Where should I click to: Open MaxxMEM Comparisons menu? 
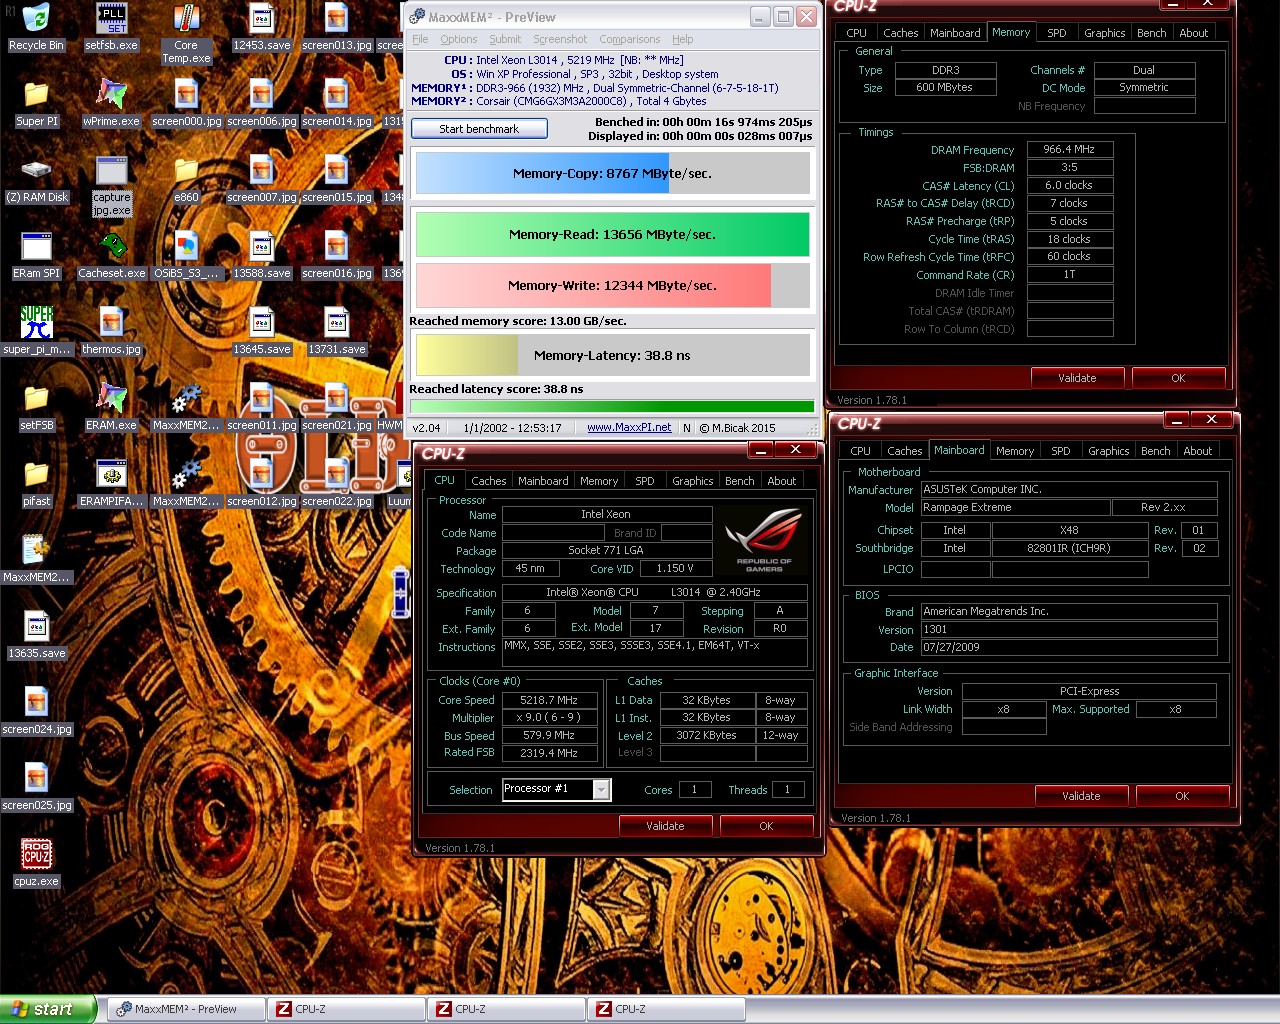tap(630, 39)
